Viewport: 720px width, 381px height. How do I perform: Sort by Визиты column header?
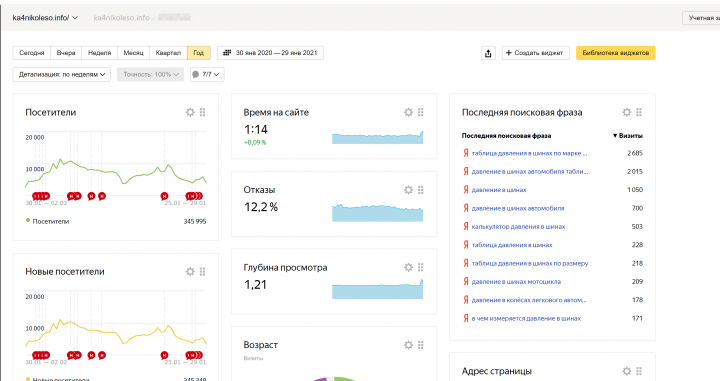(628, 136)
